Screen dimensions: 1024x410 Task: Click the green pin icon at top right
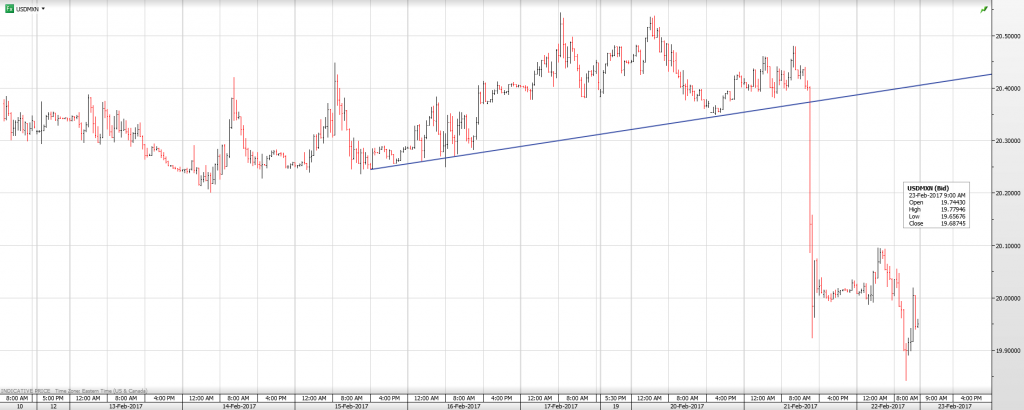point(984,8)
